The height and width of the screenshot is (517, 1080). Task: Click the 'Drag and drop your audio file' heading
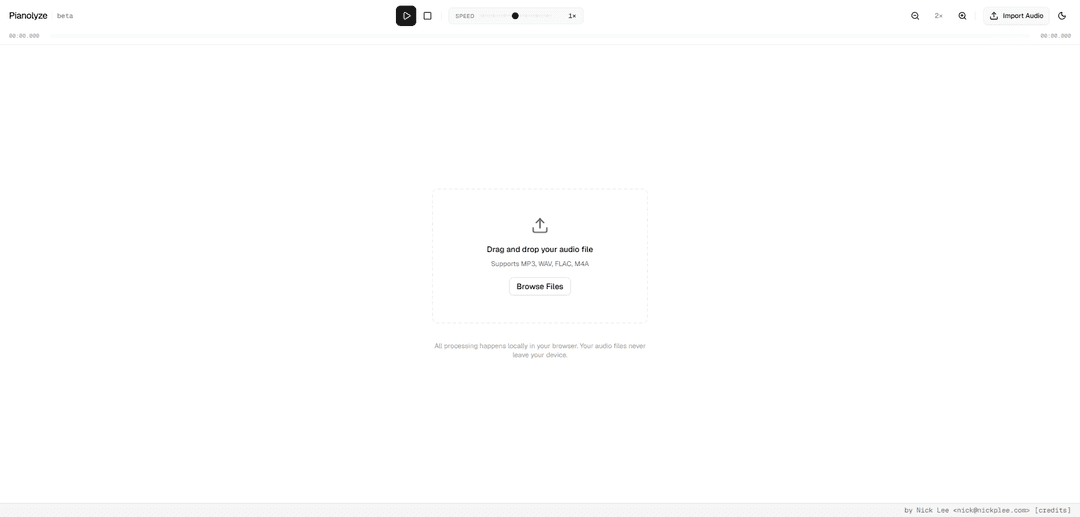tap(540, 249)
